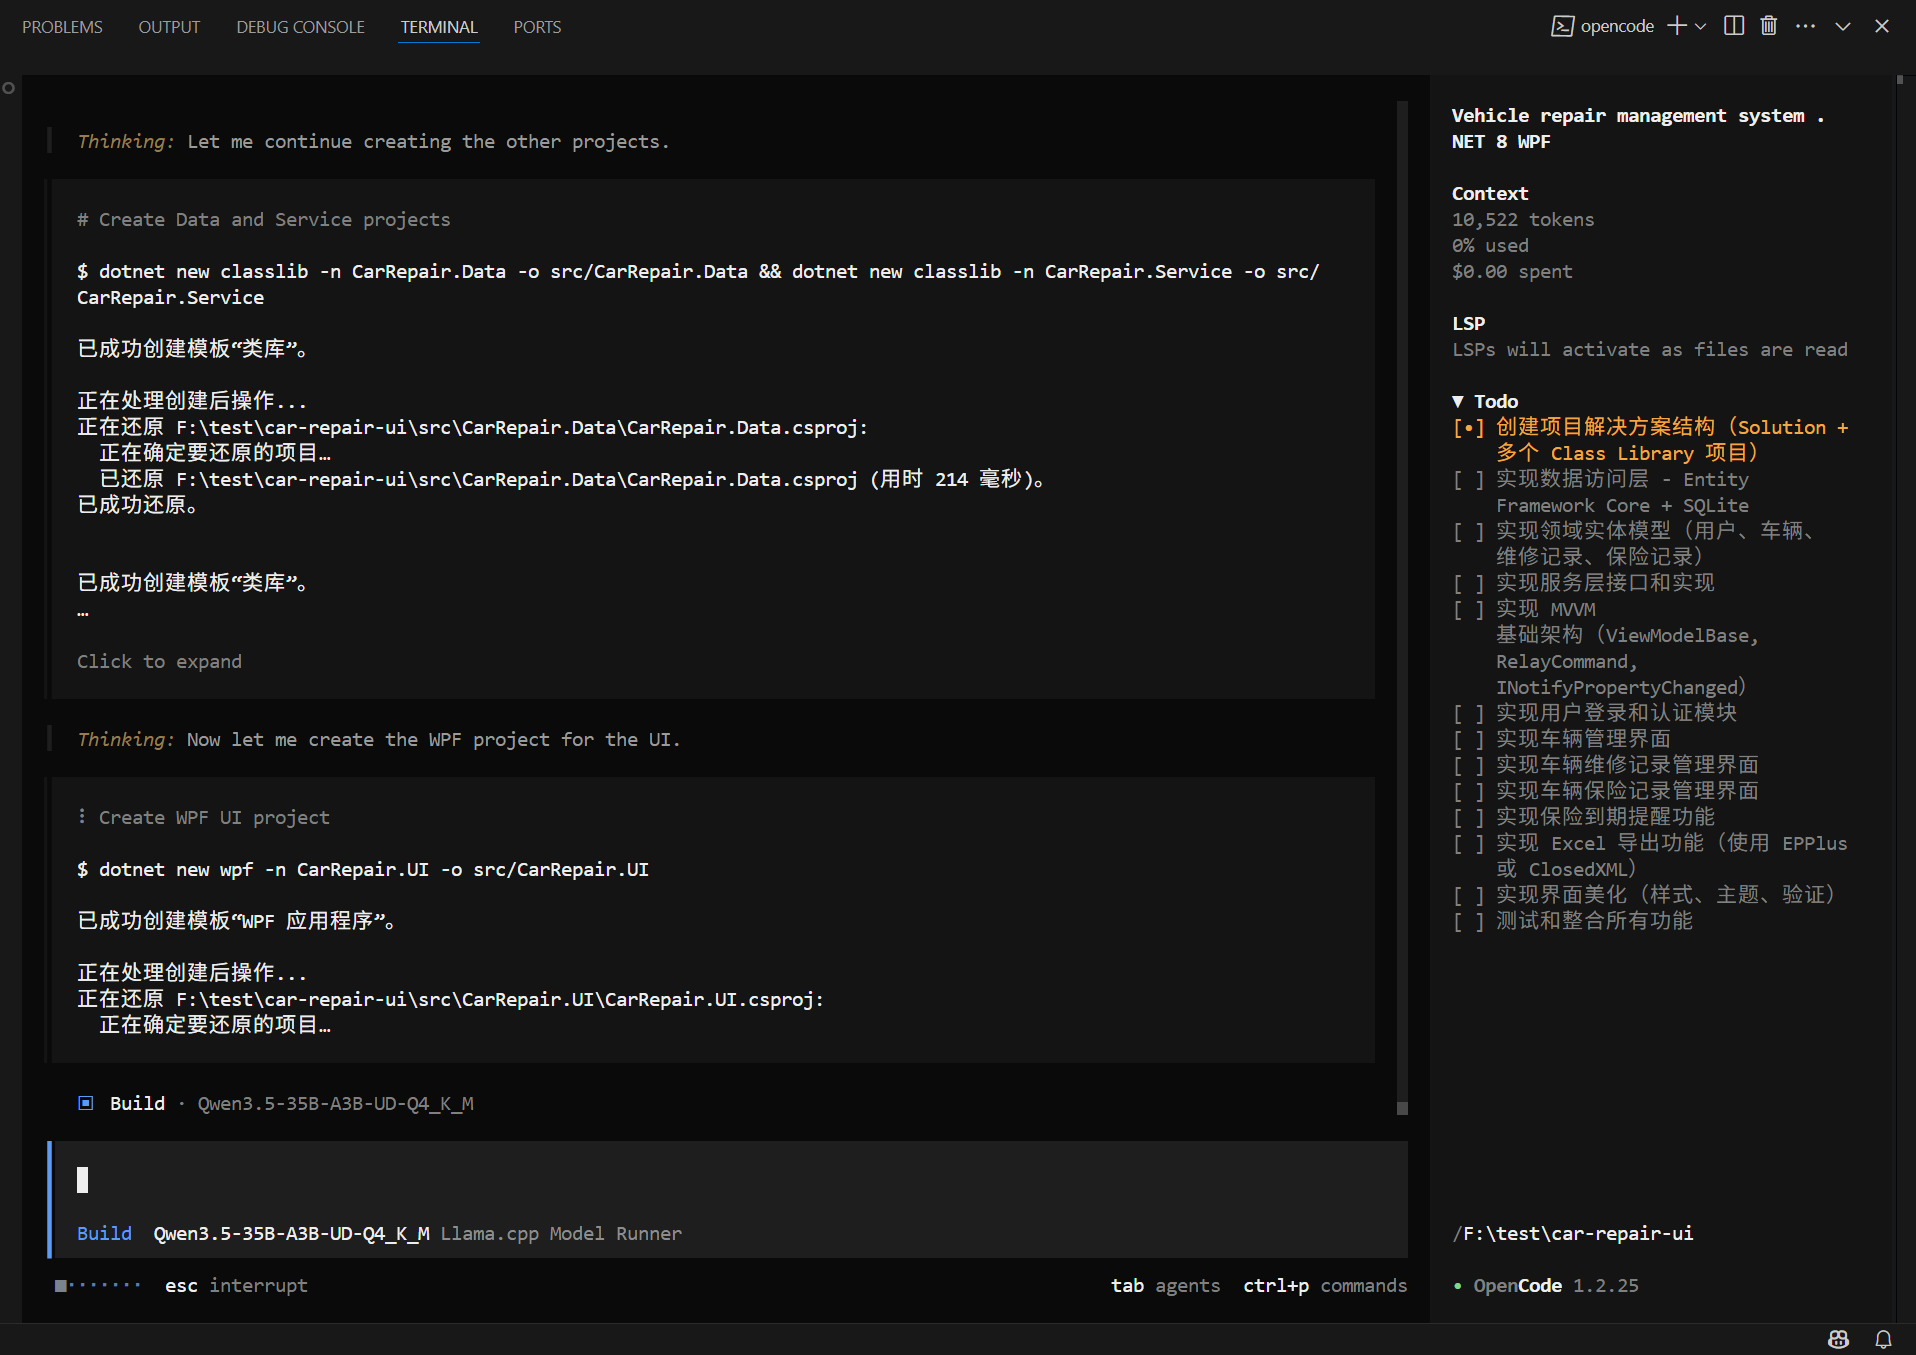
Task: Split the terminal using the split icon
Action: point(1733,26)
